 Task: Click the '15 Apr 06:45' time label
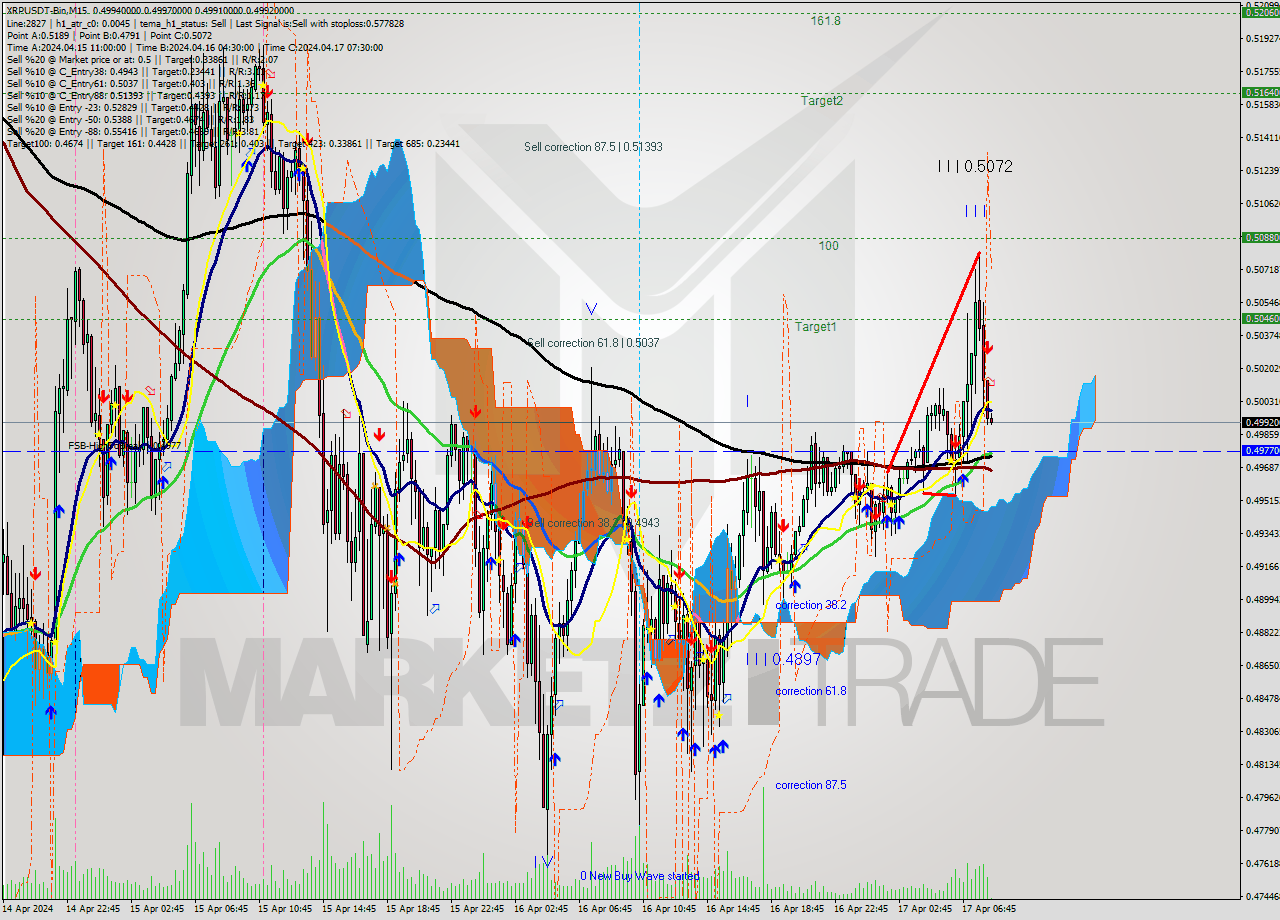coord(221,909)
